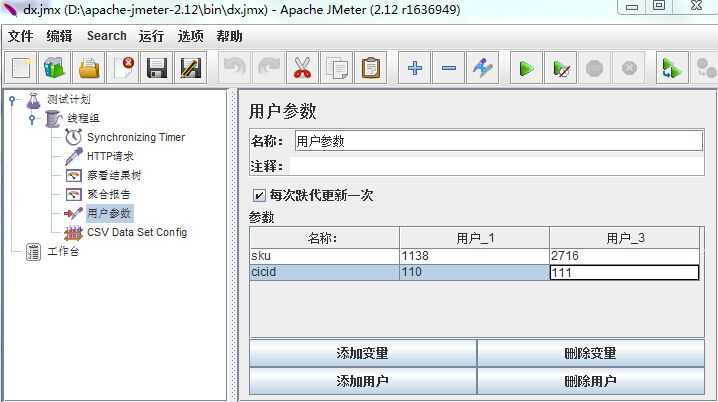
Task: Select the 察看结果树 tree item
Action: click(x=114, y=175)
